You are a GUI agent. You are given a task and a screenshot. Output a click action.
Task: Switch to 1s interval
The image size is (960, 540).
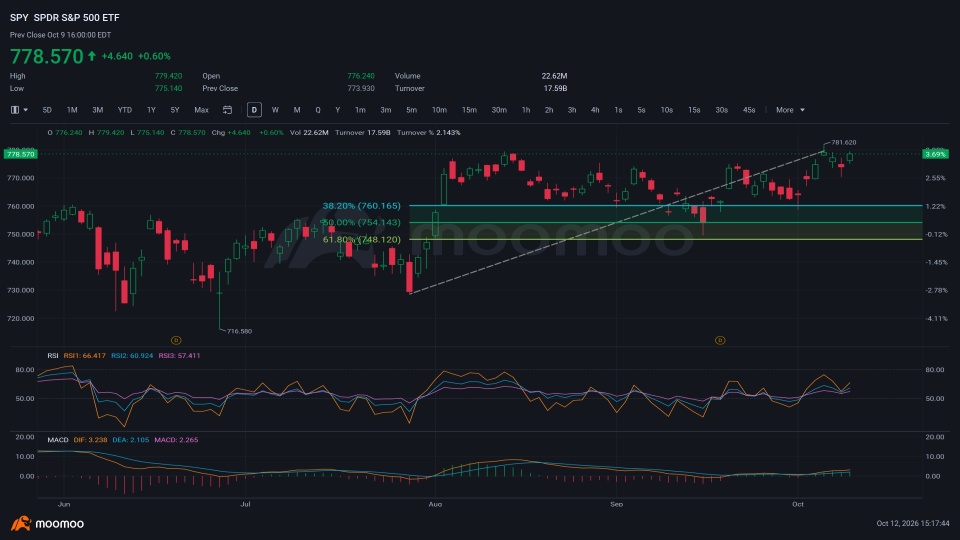[618, 110]
